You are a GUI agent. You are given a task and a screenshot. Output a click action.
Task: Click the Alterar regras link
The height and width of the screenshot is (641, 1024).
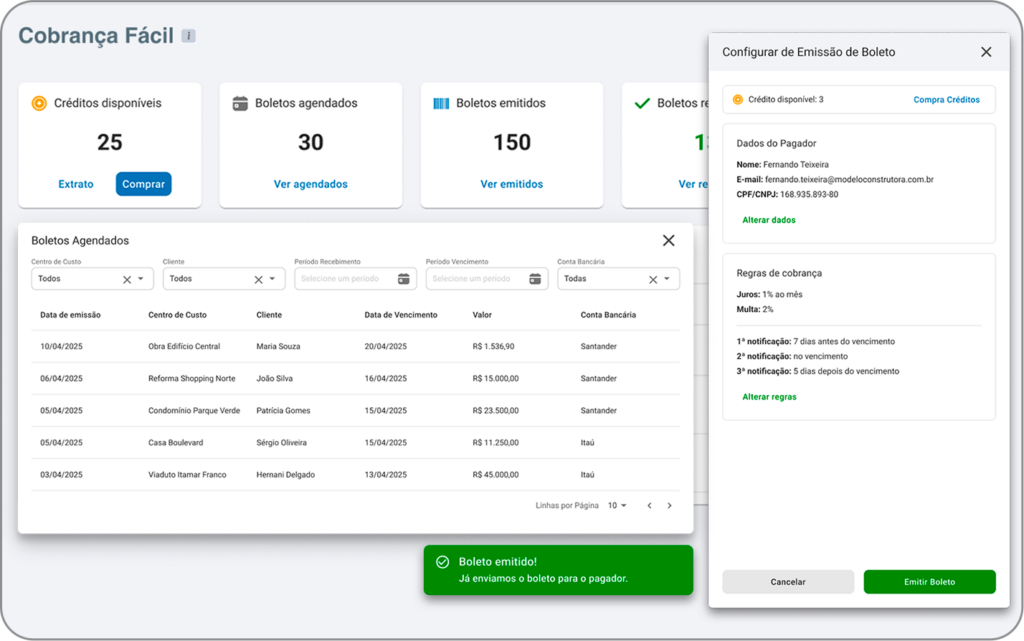(769, 397)
